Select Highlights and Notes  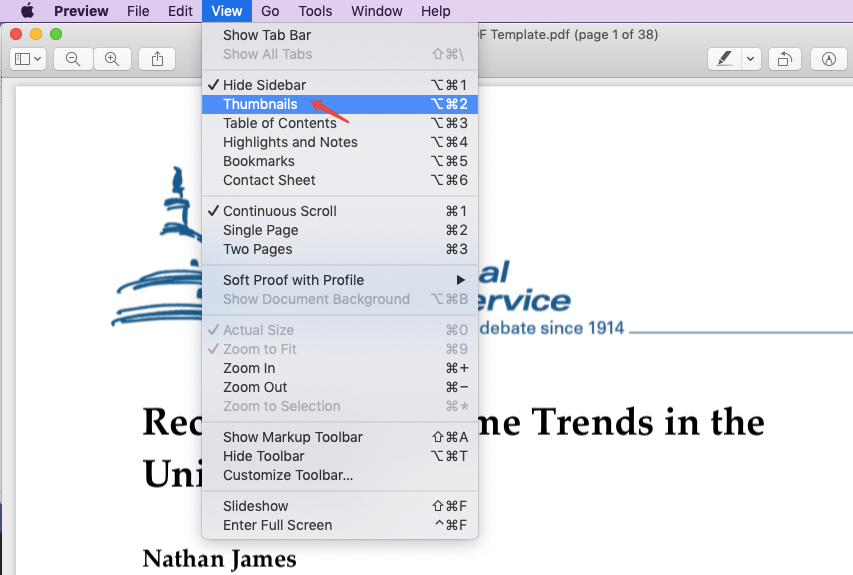[x=339, y=142]
